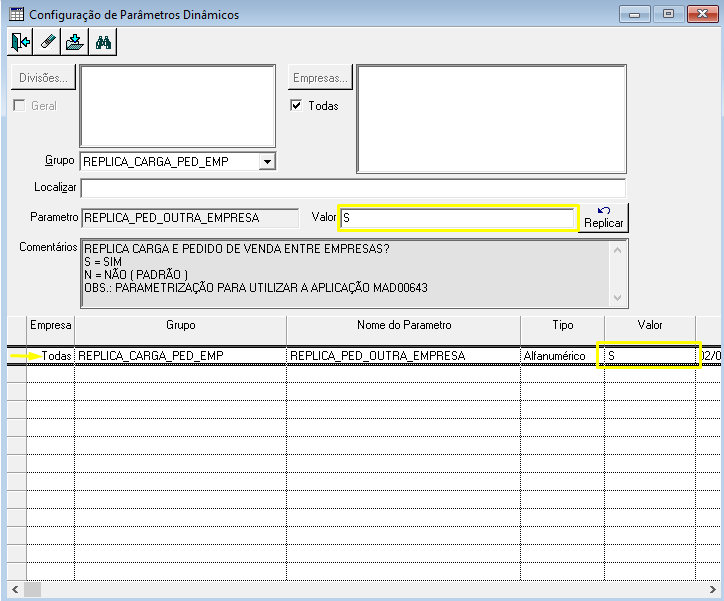
Task: Click the Nome do Parametro column header
Action: click(404, 325)
